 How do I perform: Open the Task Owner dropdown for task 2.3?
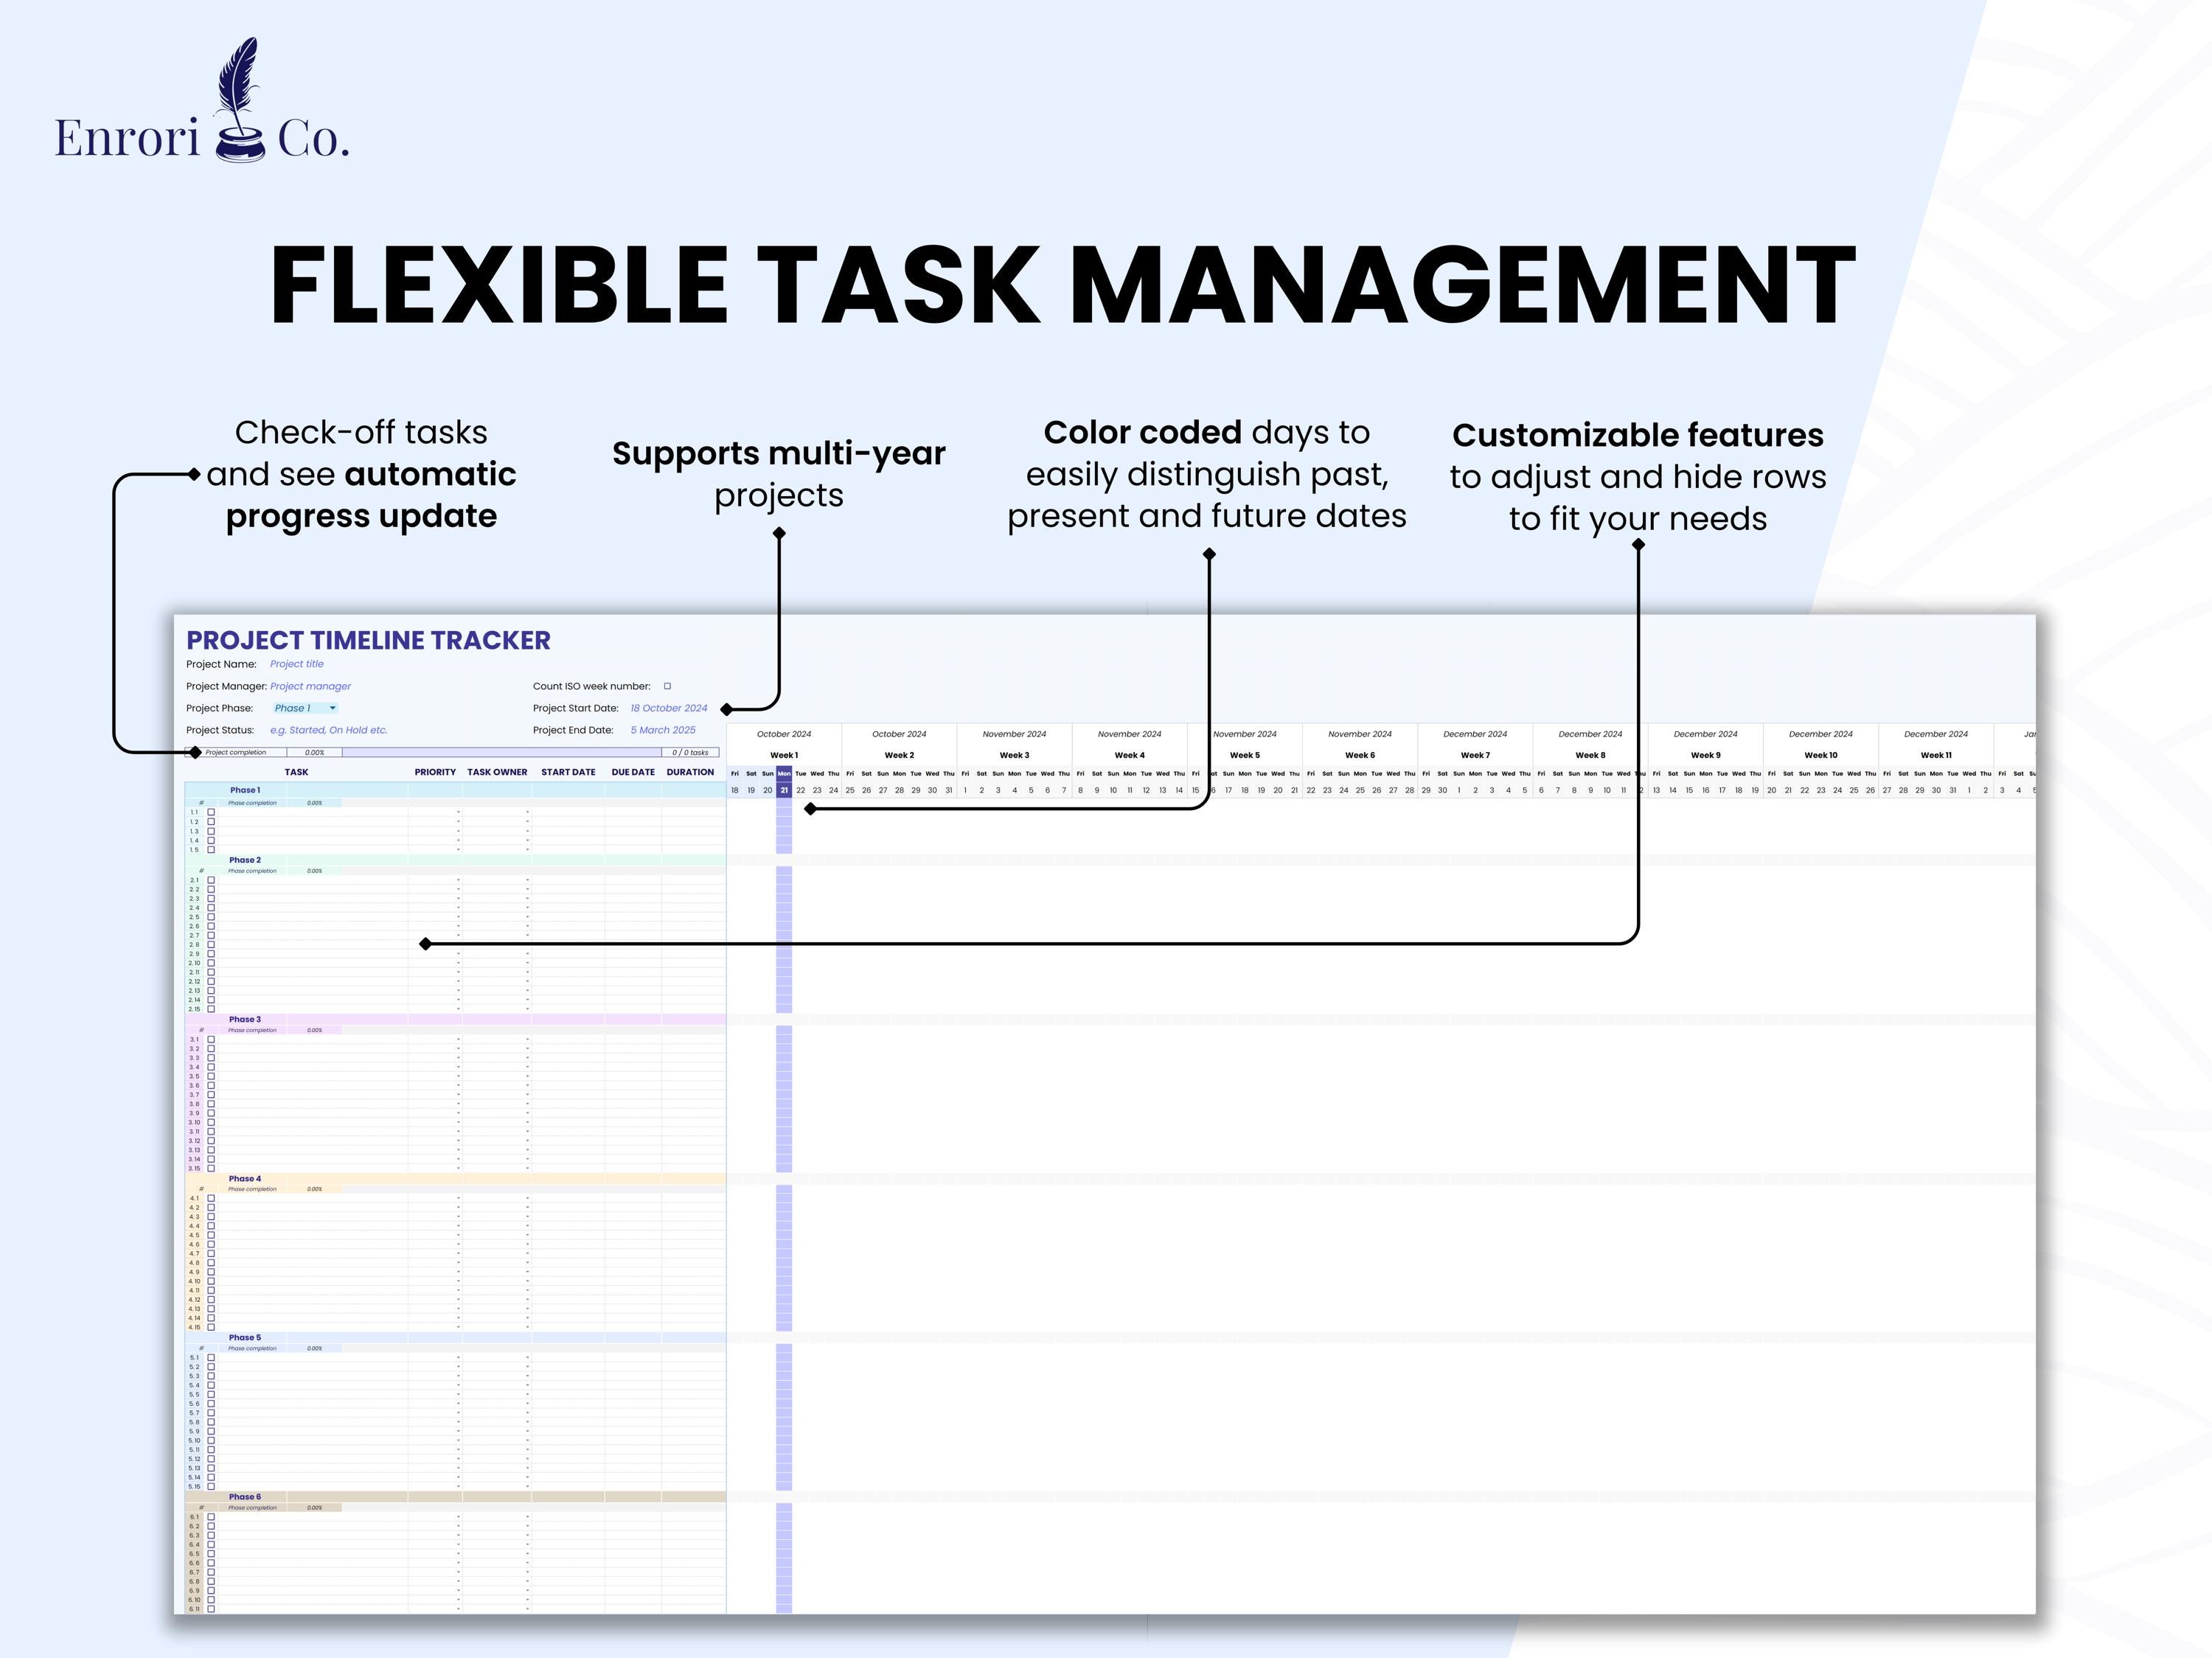(527, 898)
